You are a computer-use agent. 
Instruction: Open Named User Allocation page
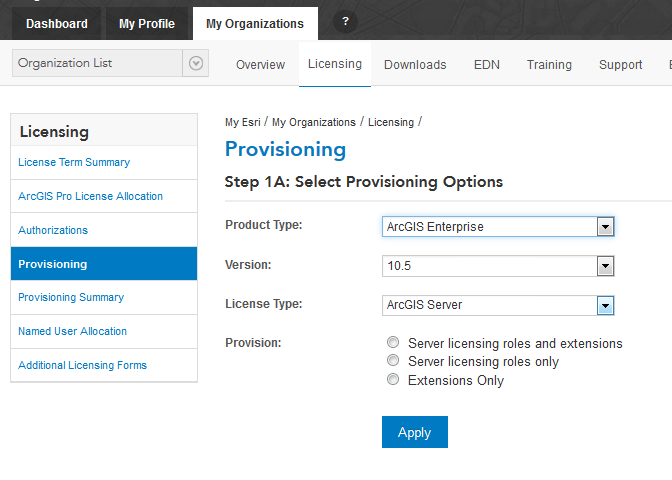72,331
